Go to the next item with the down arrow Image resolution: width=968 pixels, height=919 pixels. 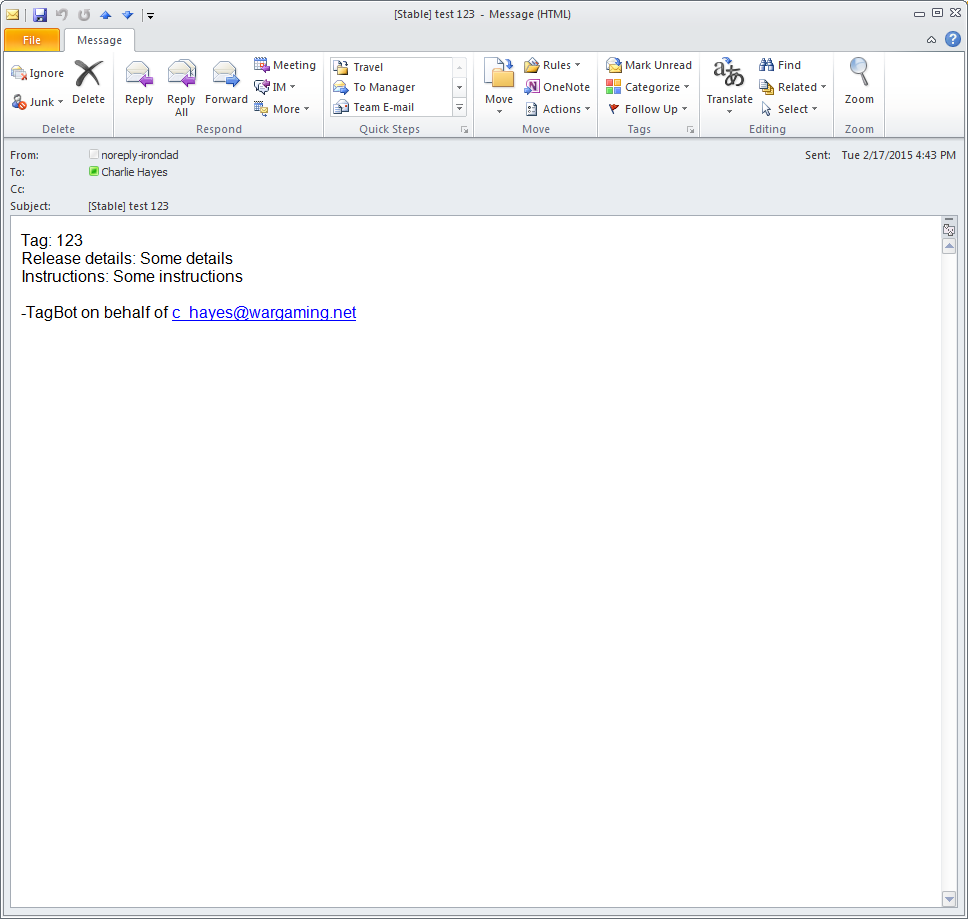point(128,14)
